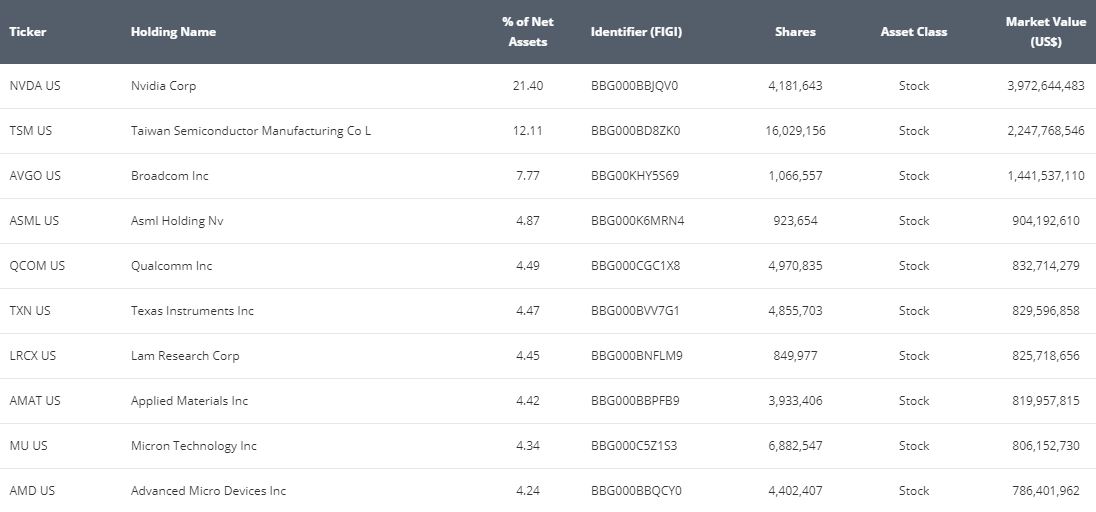This screenshot has height=512, width=1096.
Task: Click the 4.47 net assets value
Action: tap(528, 311)
